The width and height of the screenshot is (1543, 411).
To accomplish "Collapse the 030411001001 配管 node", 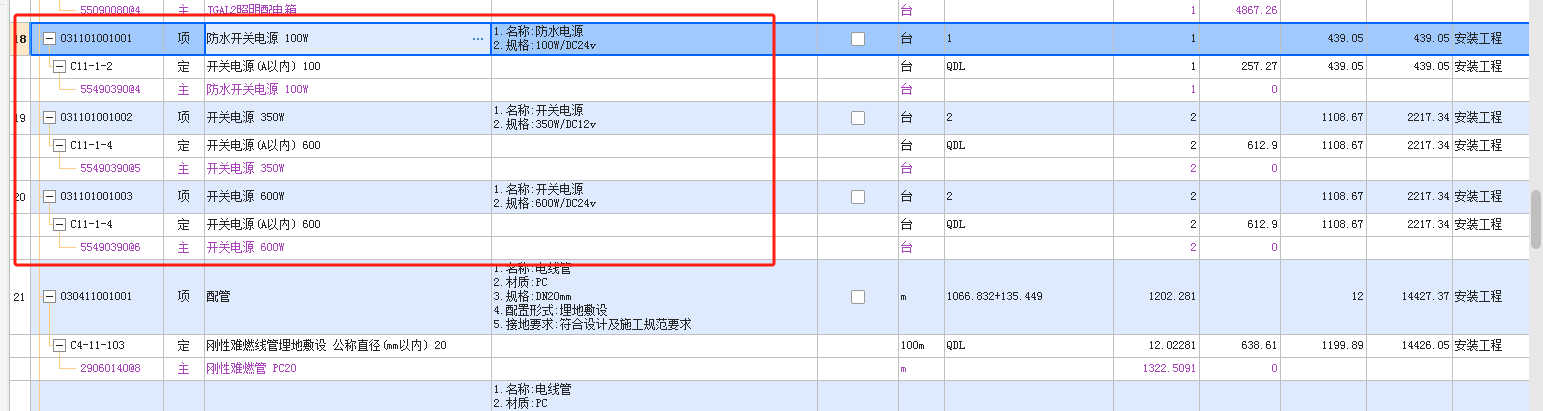I will click(49, 297).
